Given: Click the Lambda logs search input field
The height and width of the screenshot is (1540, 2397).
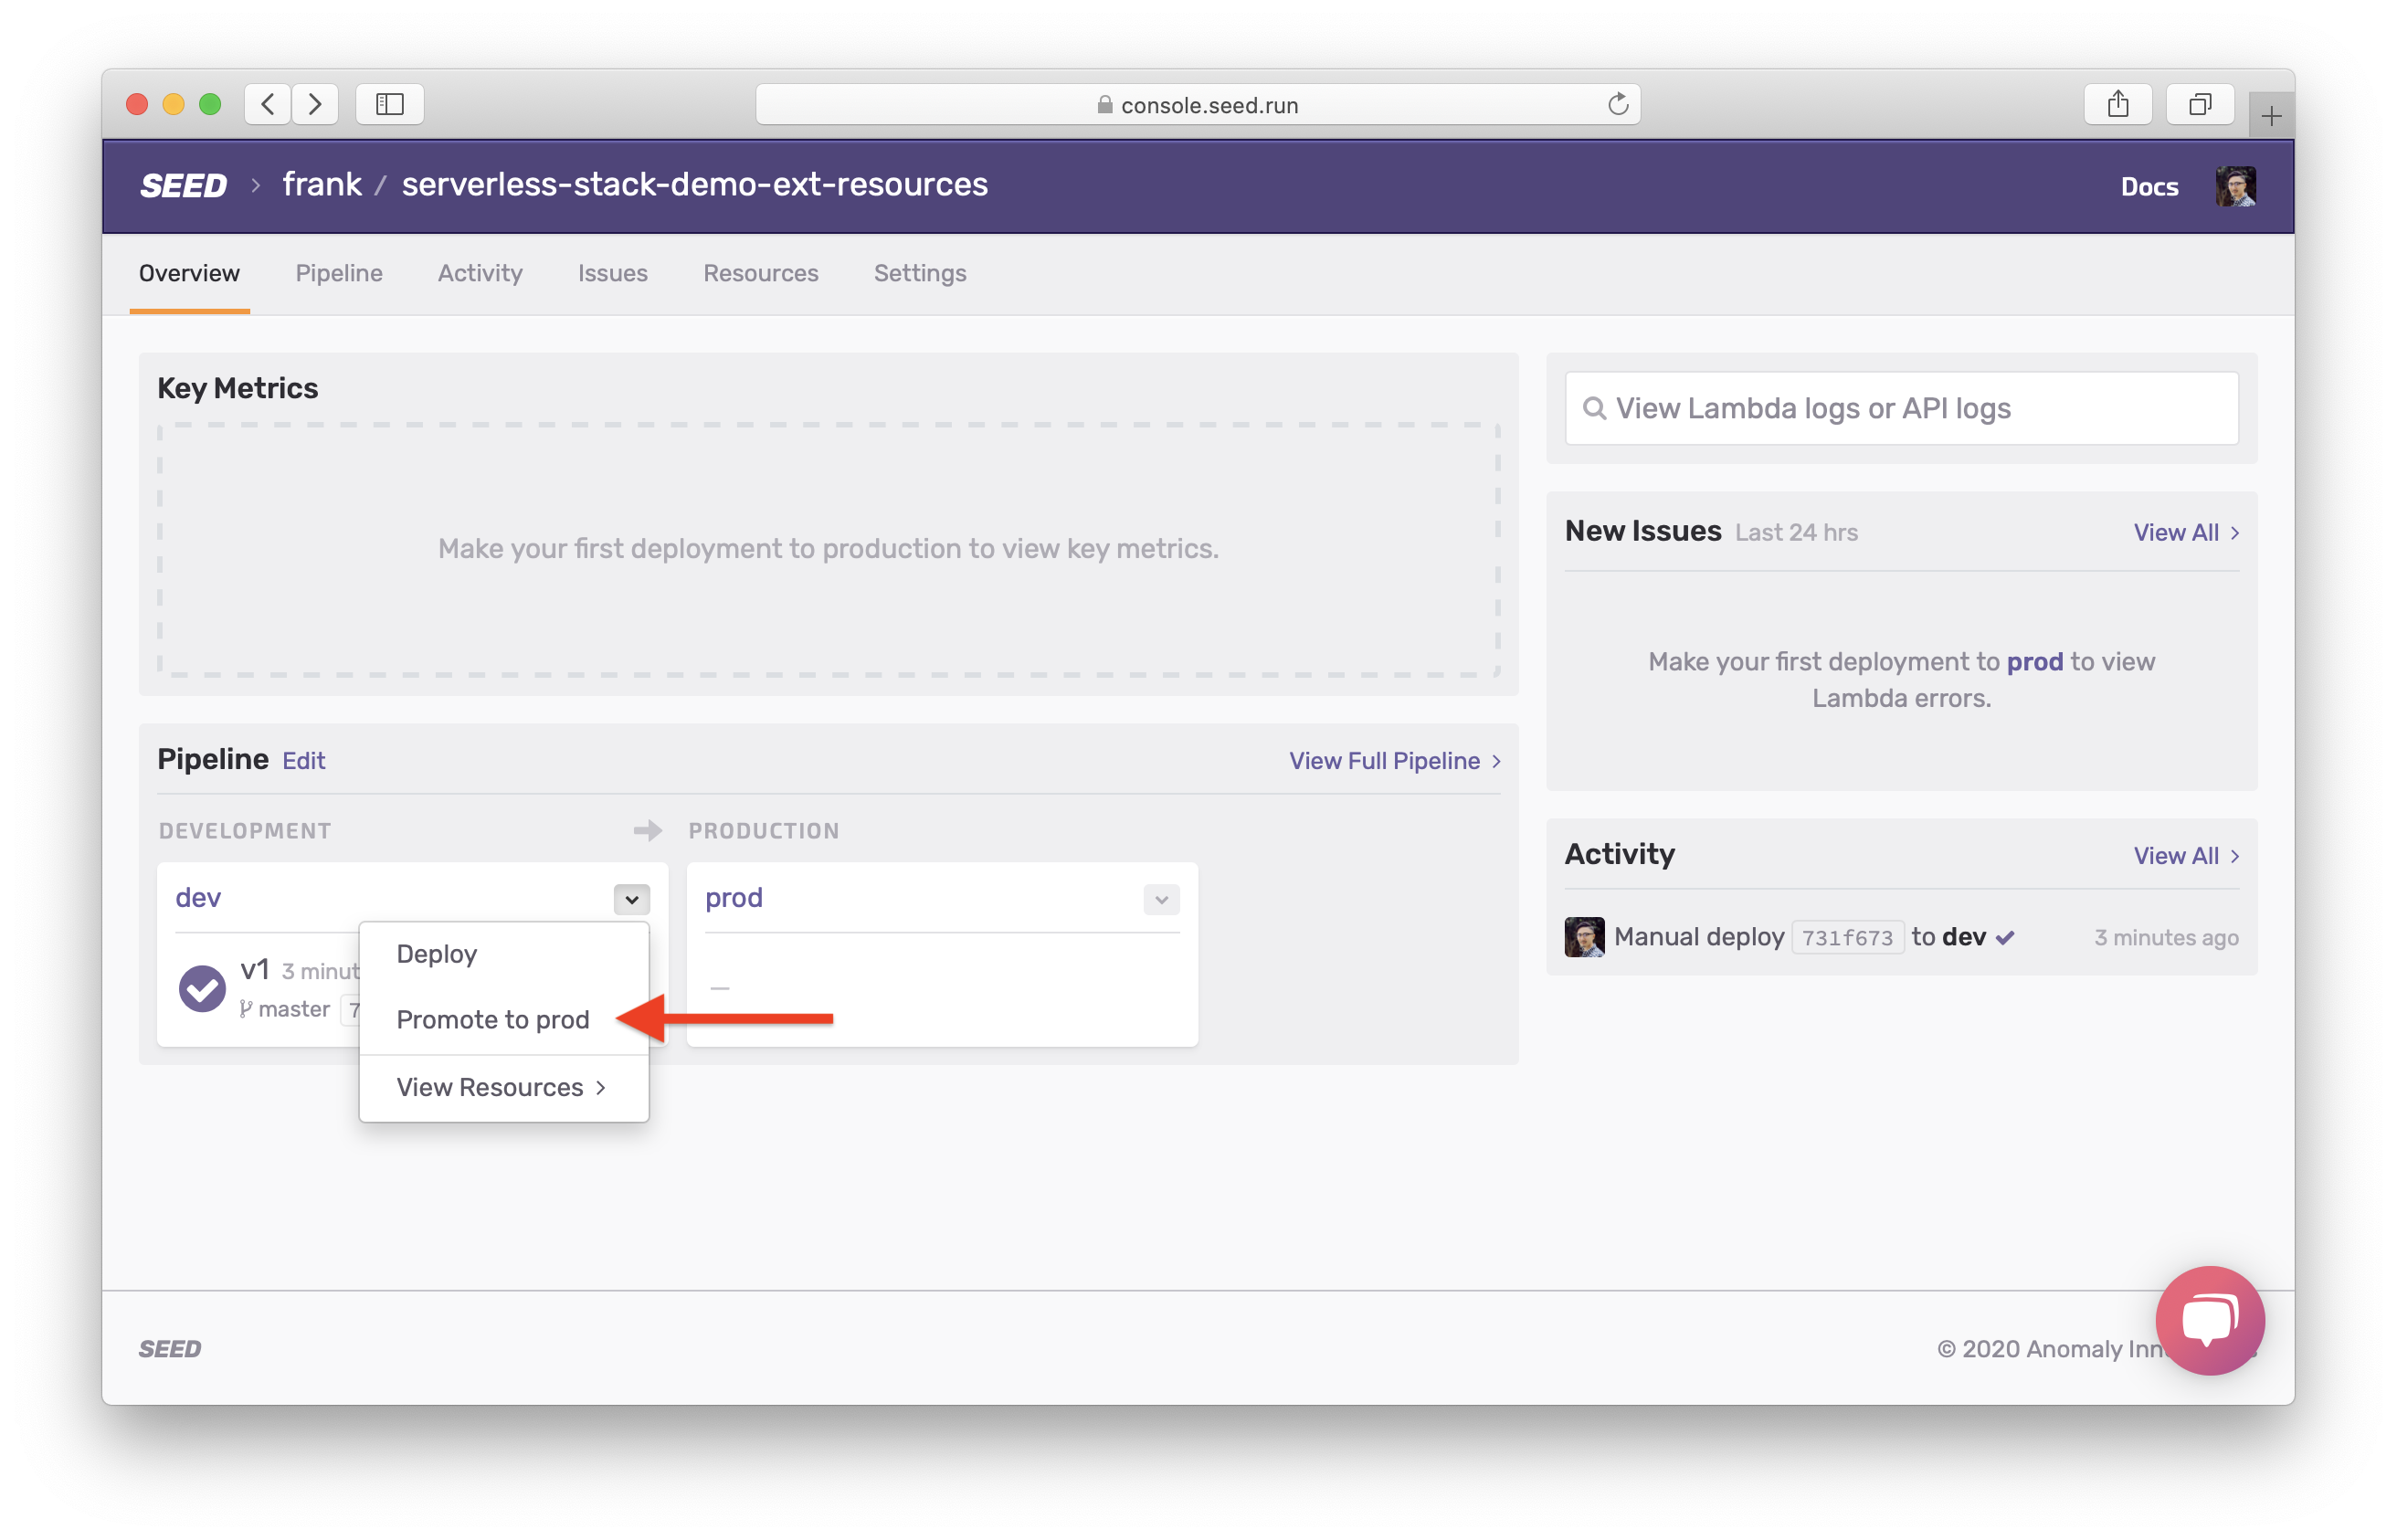Looking at the screenshot, I should [1901, 406].
